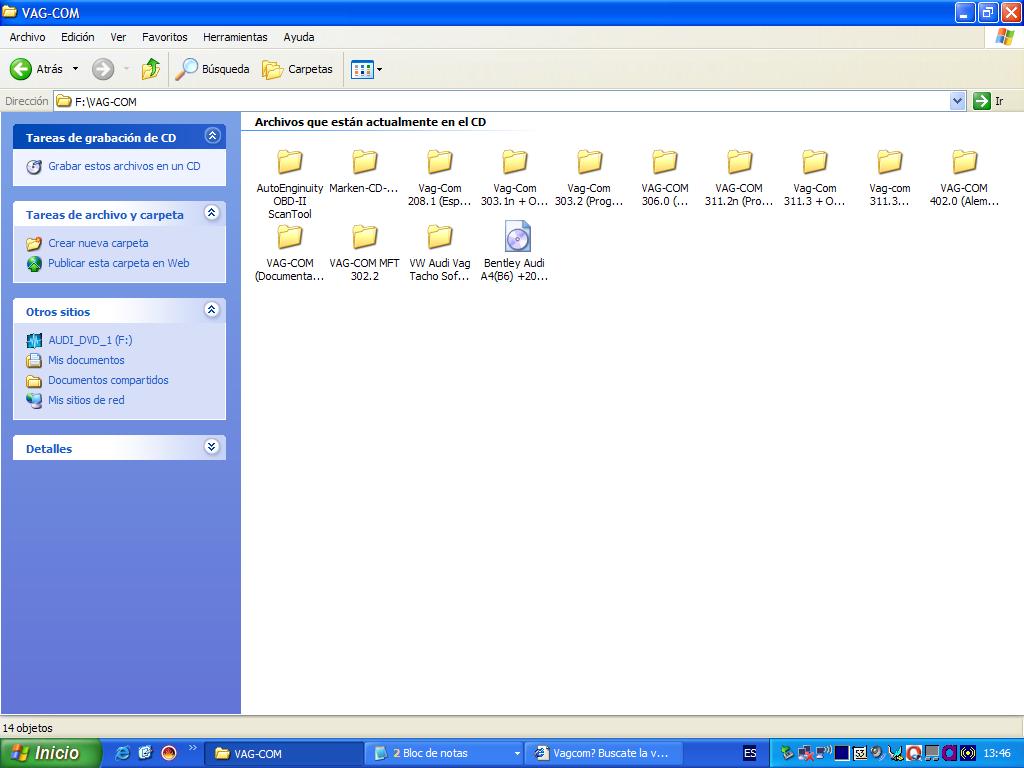The width and height of the screenshot is (1024, 768).
Task: Click the Ir go button
Action: point(989,101)
